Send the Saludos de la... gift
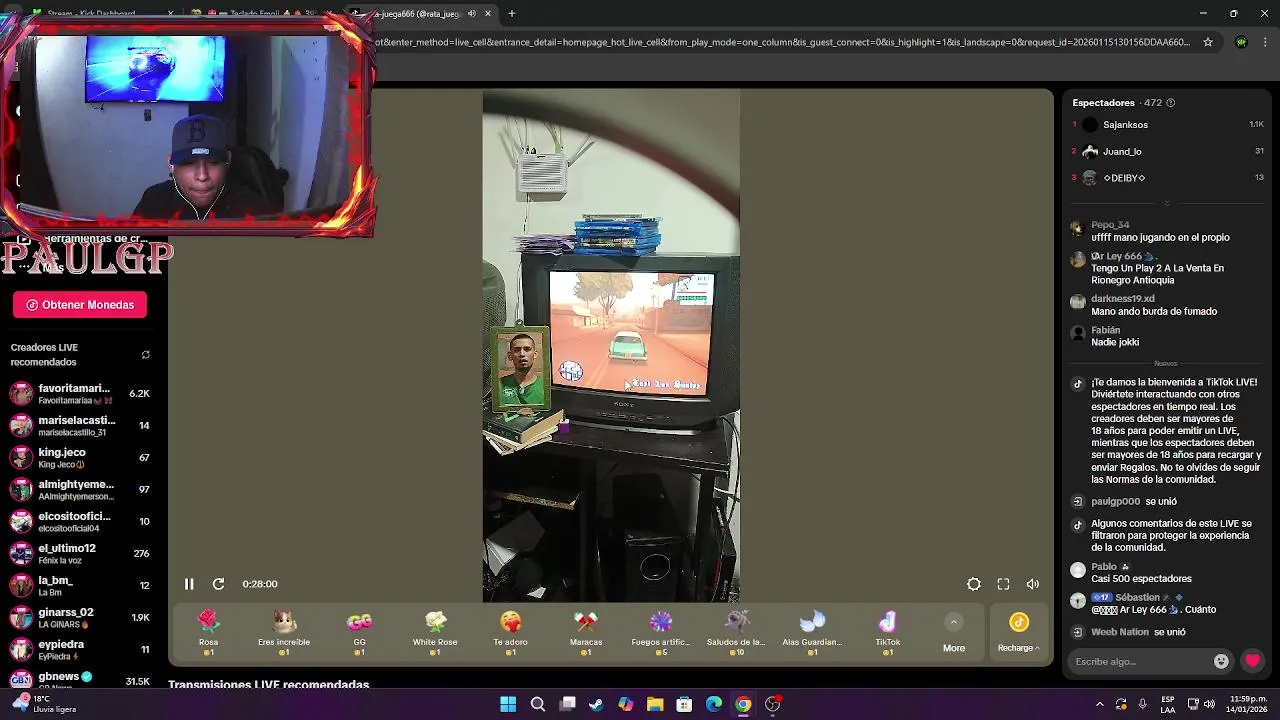This screenshot has width=1280, height=720. point(736,633)
